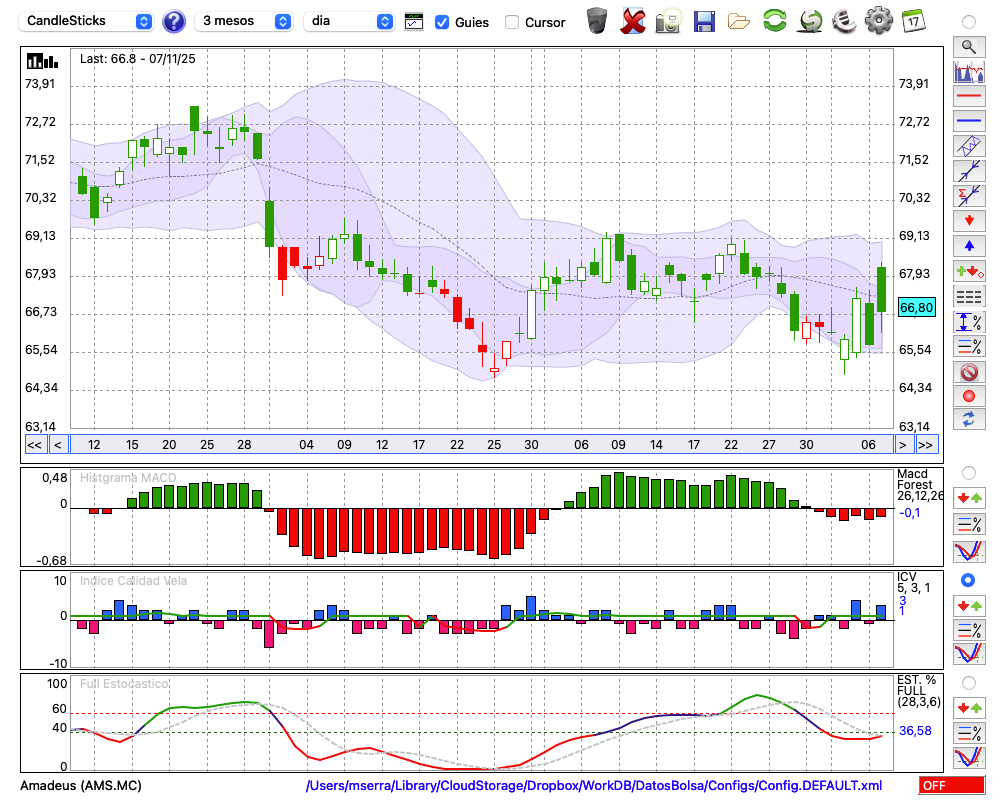Select the blue horizontal line tool
Viewport: 1000px width, 800px height.
[969, 121]
